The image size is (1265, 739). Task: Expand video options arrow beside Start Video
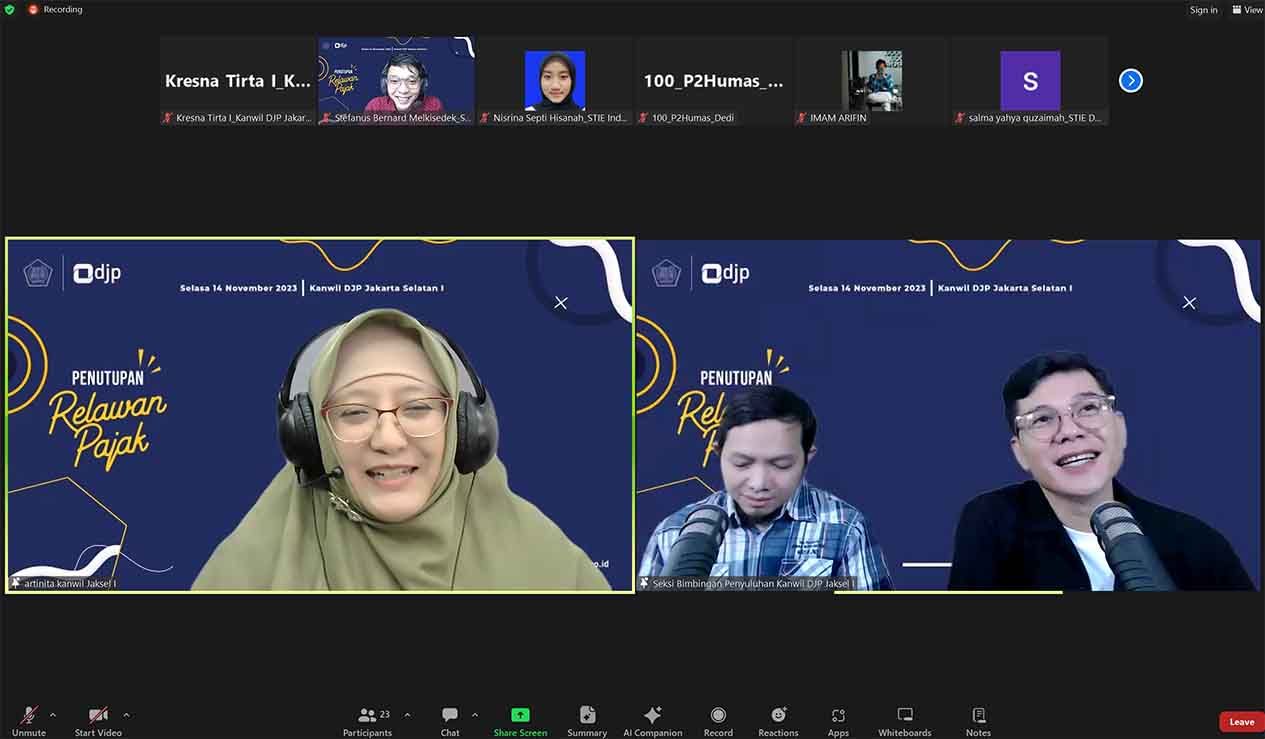(126, 715)
